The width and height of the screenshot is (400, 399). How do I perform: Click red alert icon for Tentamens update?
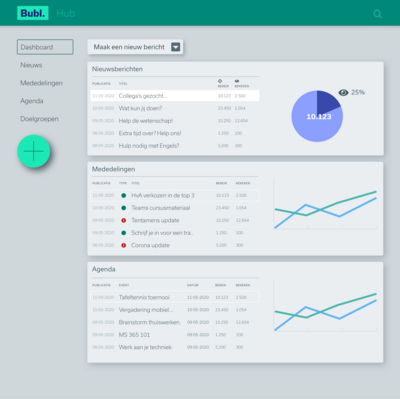[124, 220]
